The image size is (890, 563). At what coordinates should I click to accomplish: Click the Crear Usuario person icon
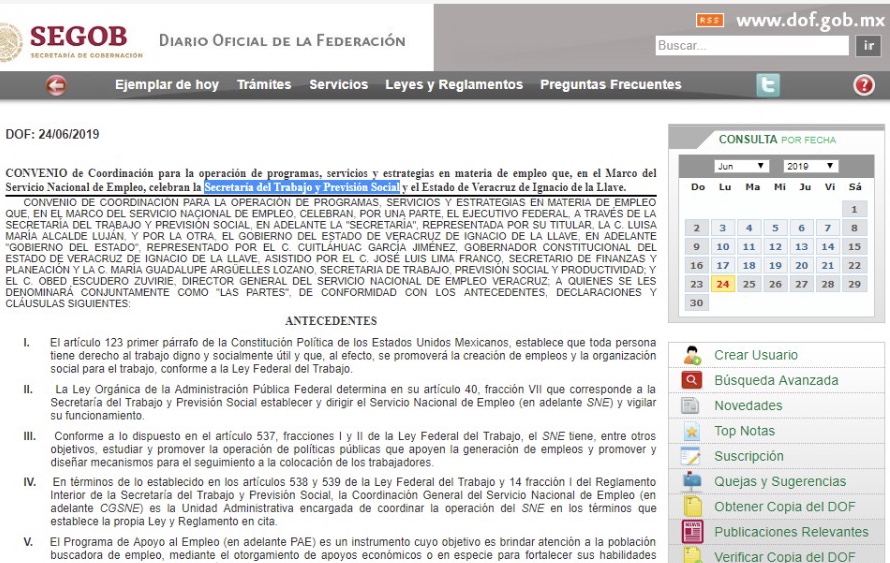[x=692, y=355]
